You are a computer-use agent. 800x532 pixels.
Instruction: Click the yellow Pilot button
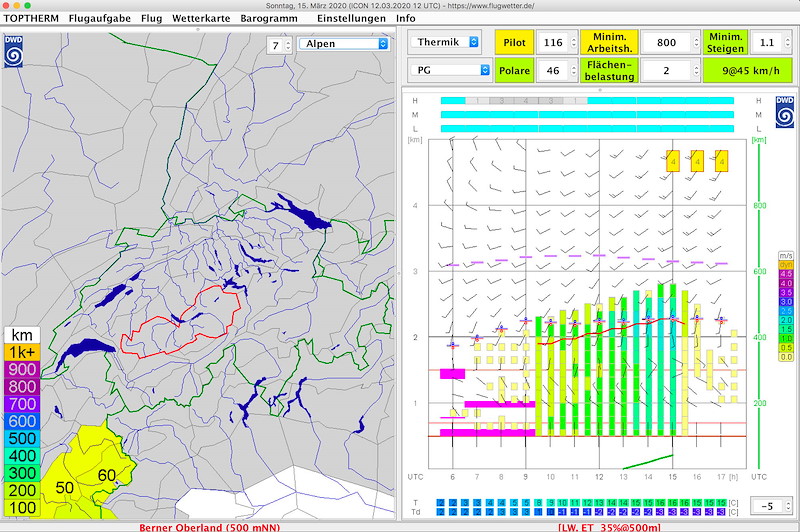[514, 42]
